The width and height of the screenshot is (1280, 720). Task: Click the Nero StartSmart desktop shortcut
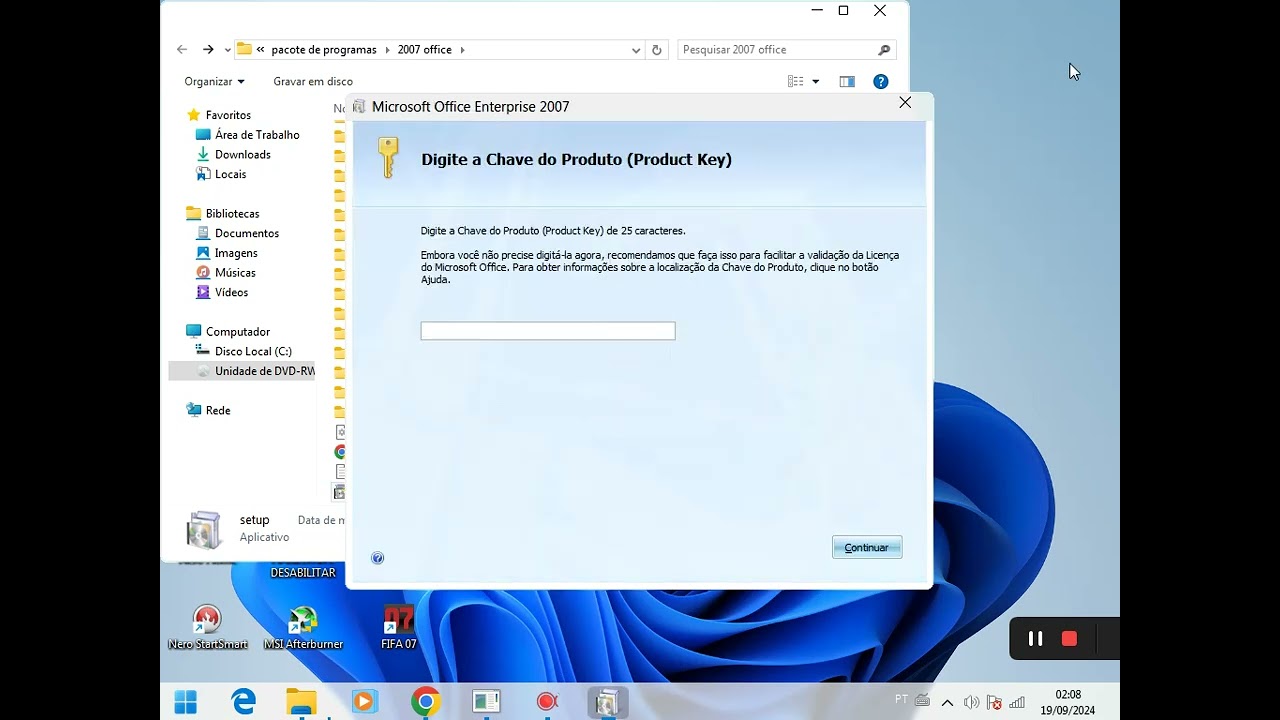(x=207, y=629)
